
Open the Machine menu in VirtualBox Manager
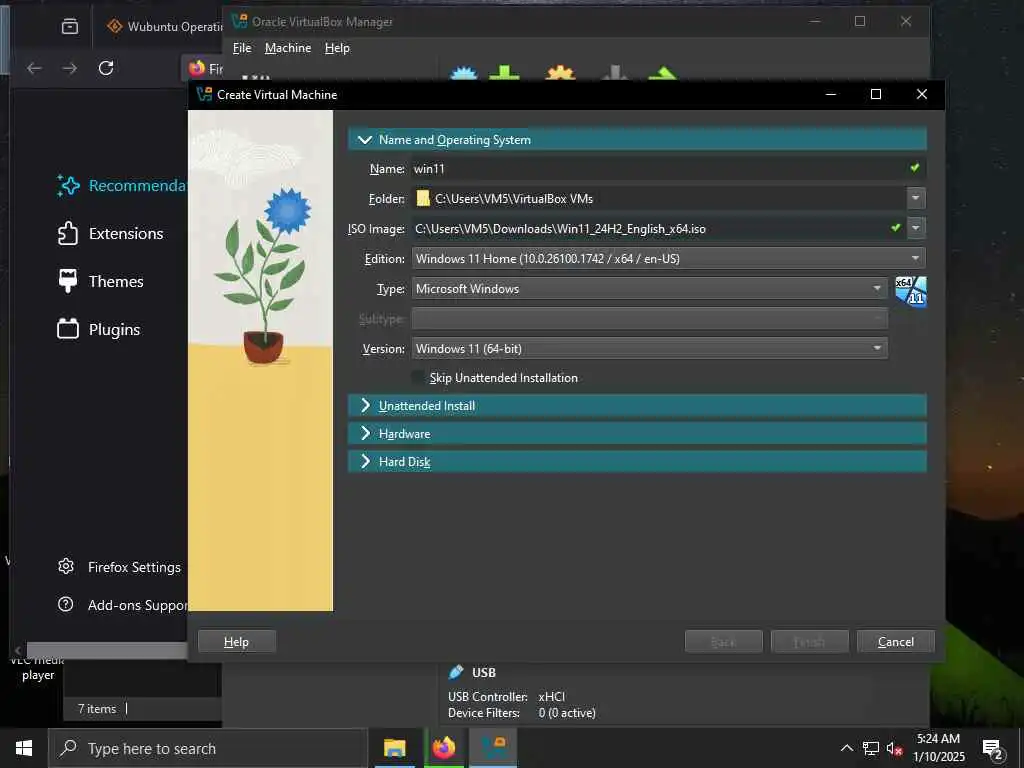click(288, 48)
